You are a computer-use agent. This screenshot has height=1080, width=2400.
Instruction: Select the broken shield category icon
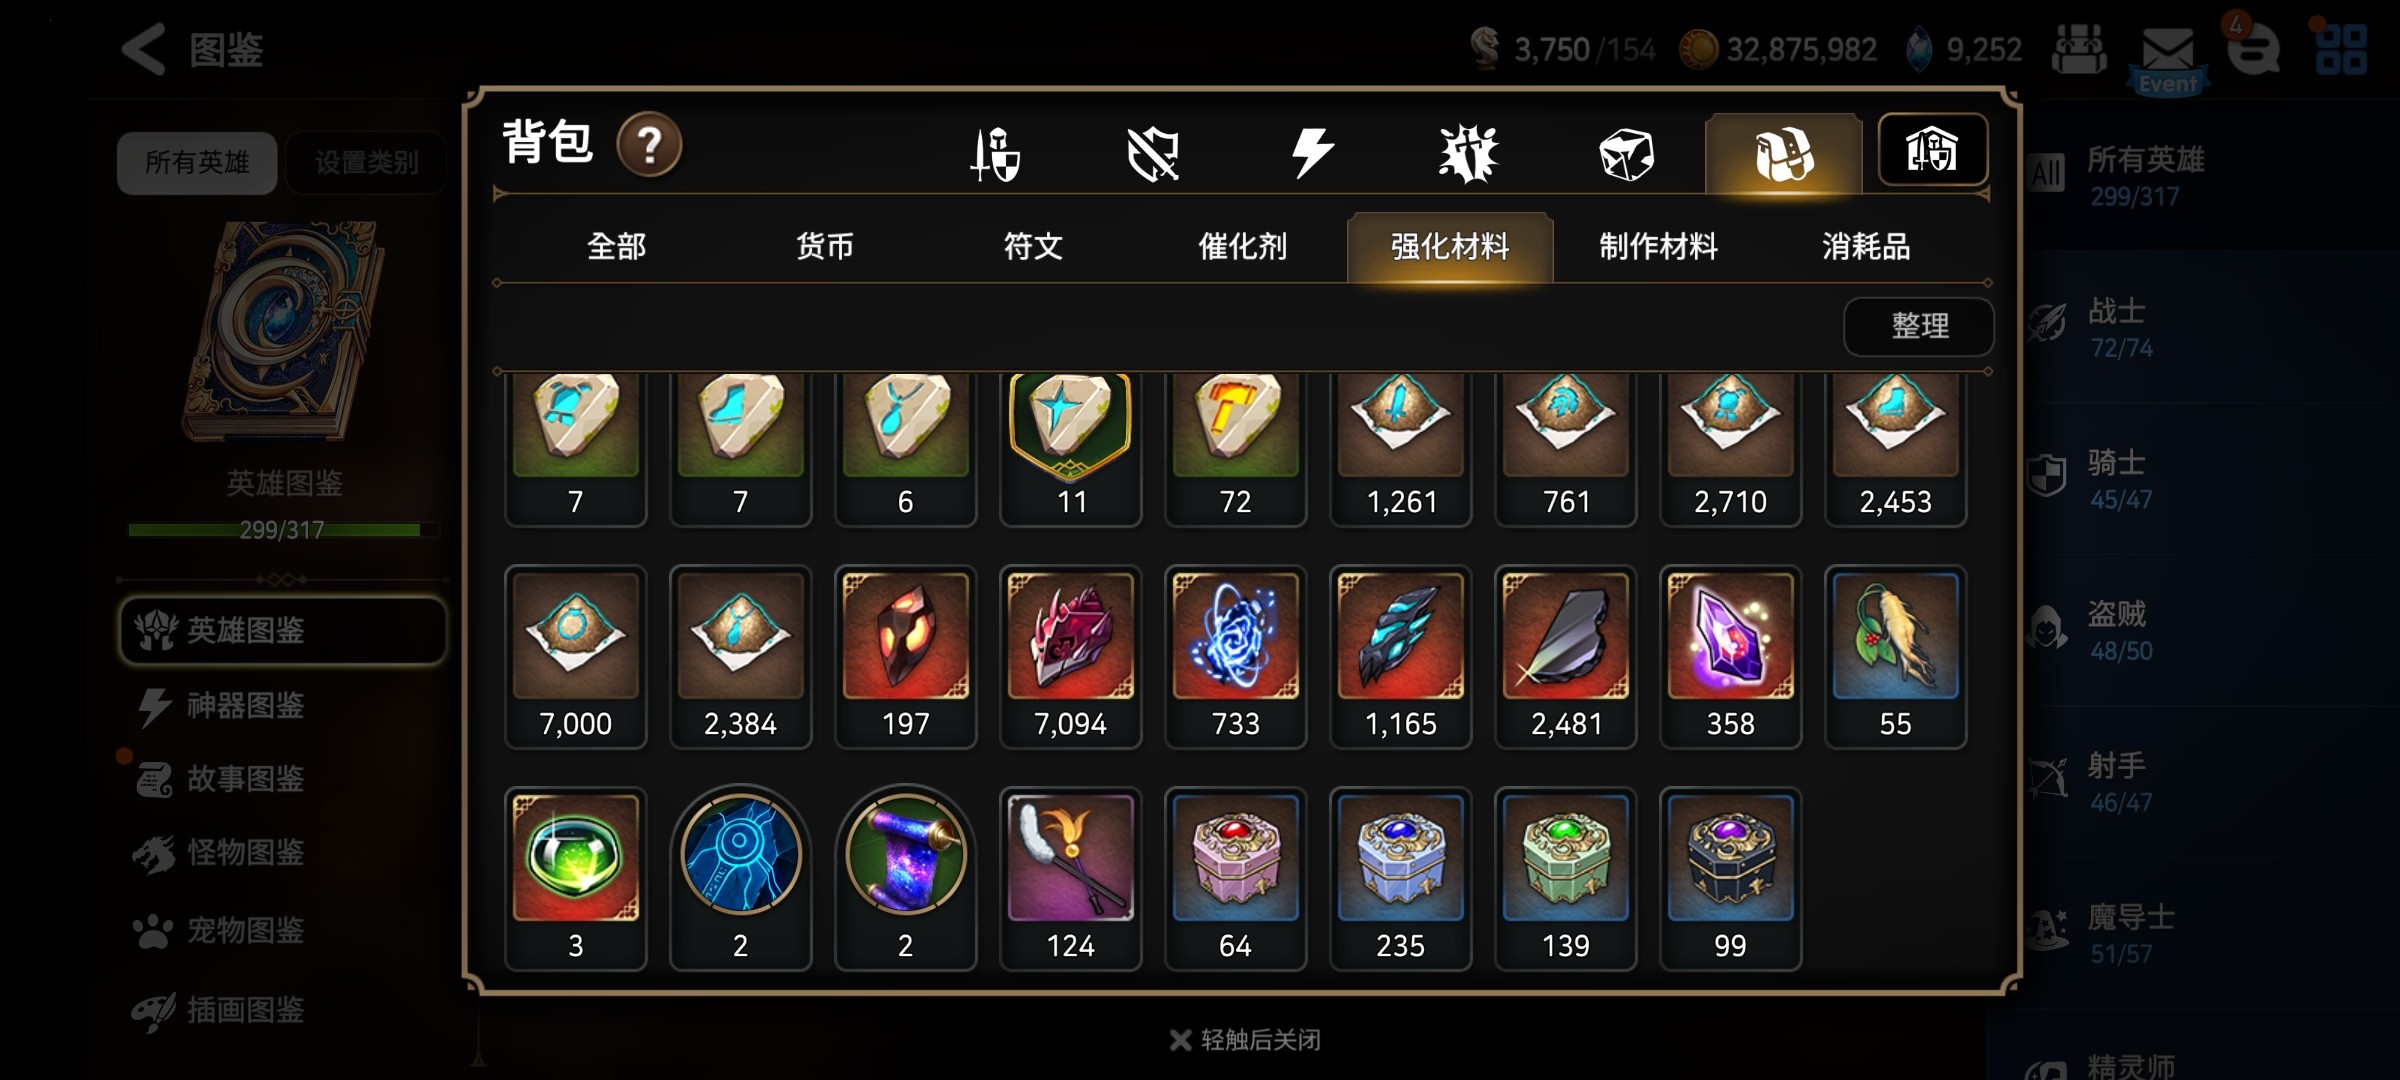1153,154
